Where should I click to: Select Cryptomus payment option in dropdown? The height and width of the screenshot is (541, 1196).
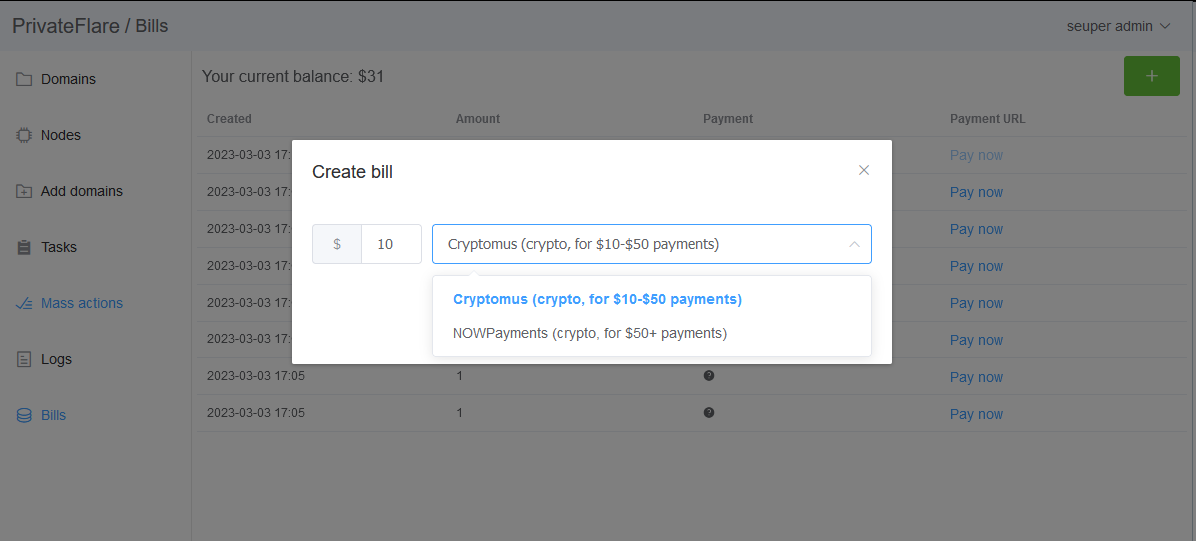[x=597, y=299]
